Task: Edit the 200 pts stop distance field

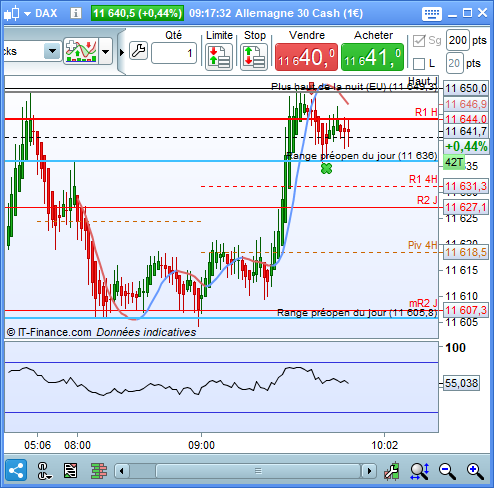Action: [x=458, y=40]
